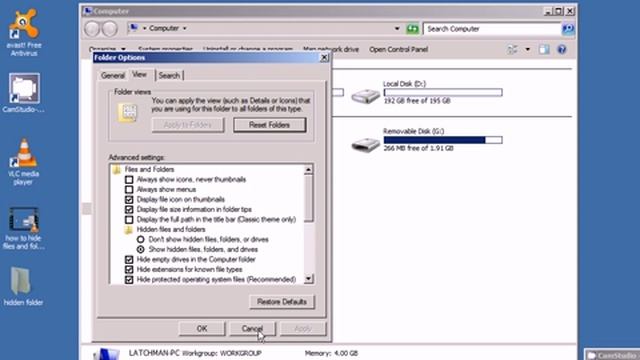Viewport: 640px width, 360px height.
Task: Uncheck 'Display file size information in folder tips'
Action: (x=129, y=210)
